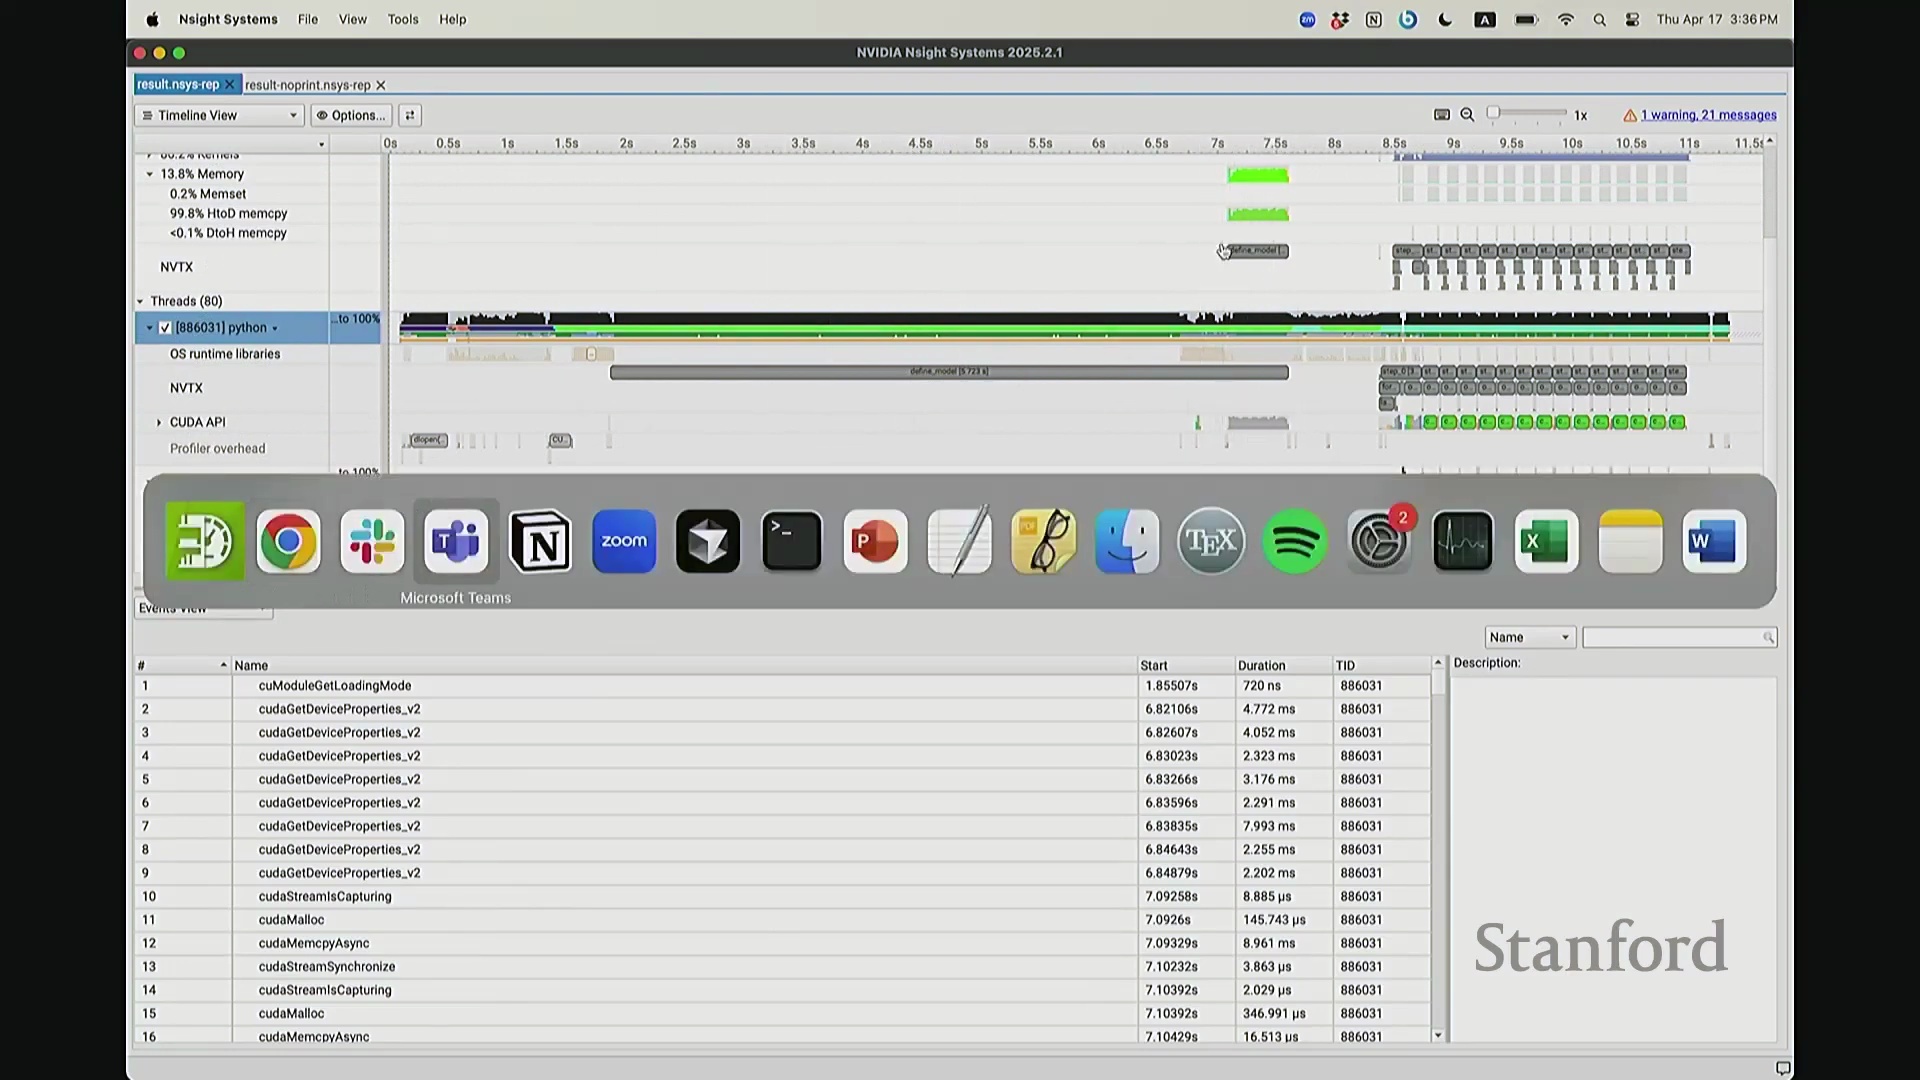Switch to result-noprint.nsys-rep tab
The height and width of the screenshot is (1080, 1920).
click(307, 85)
